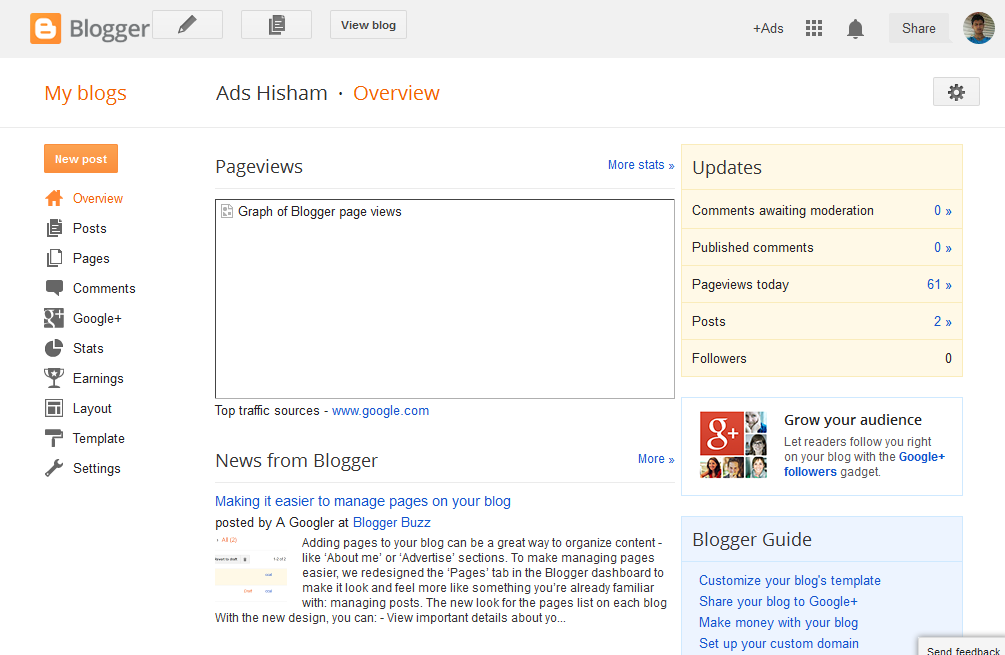The image size is (1005, 655).
Task: Click the news article thumbnail image
Action: (251, 568)
